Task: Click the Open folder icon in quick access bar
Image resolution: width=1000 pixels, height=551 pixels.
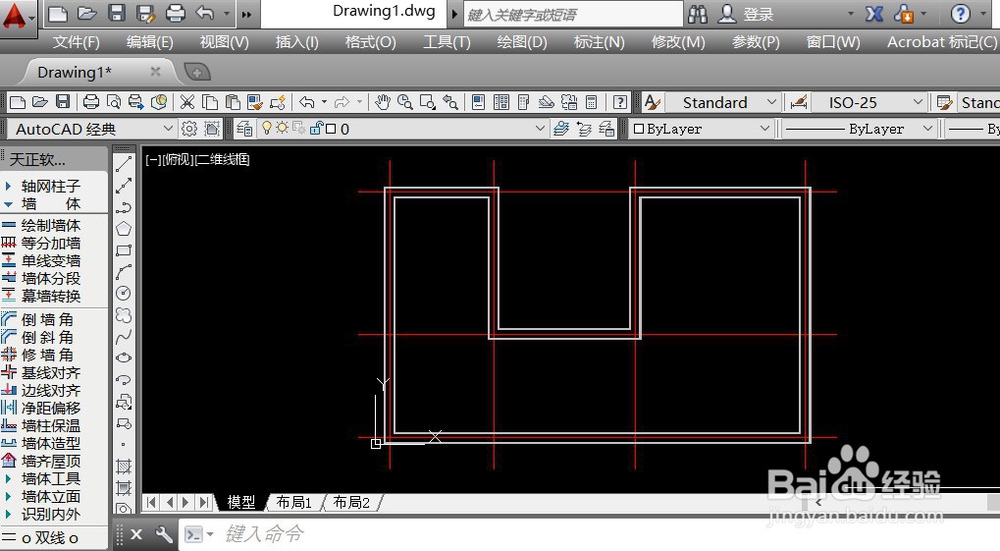Action: 87,13
